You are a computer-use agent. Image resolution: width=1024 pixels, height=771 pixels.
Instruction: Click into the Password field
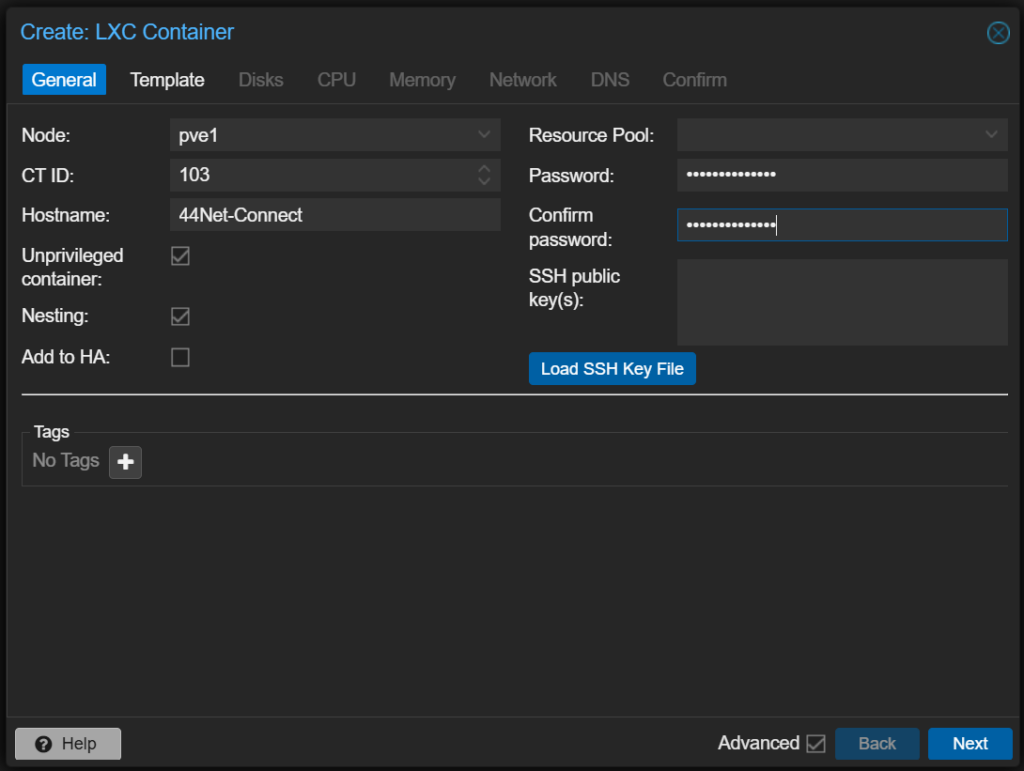click(x=842, y=175)
